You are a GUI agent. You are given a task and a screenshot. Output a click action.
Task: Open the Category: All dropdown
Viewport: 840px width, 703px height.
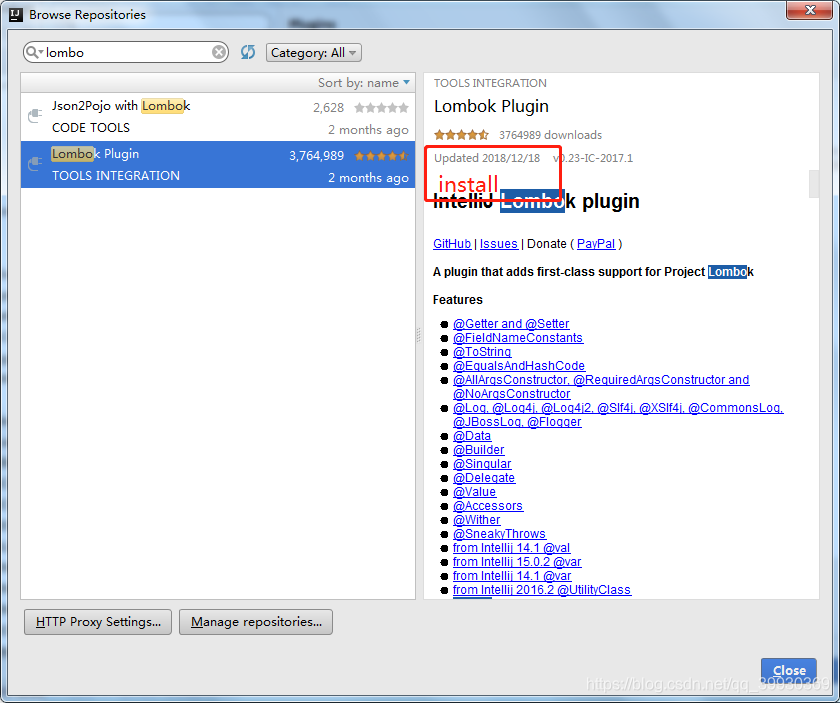(314, 53)
